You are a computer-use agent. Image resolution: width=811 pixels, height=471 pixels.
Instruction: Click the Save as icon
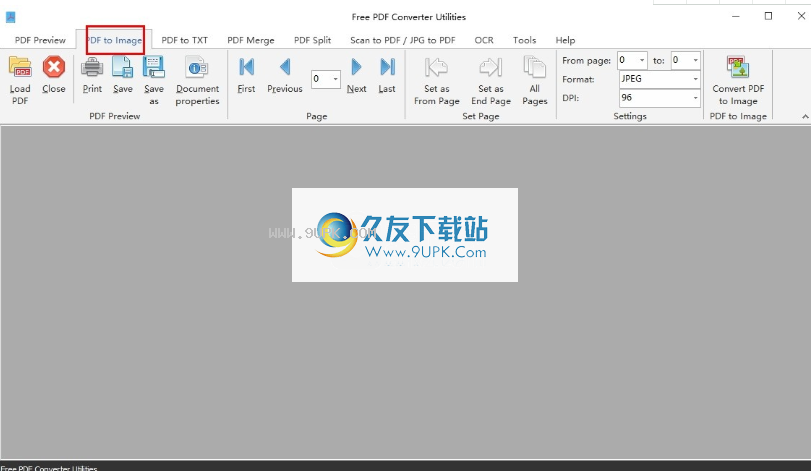coord(154,67)
